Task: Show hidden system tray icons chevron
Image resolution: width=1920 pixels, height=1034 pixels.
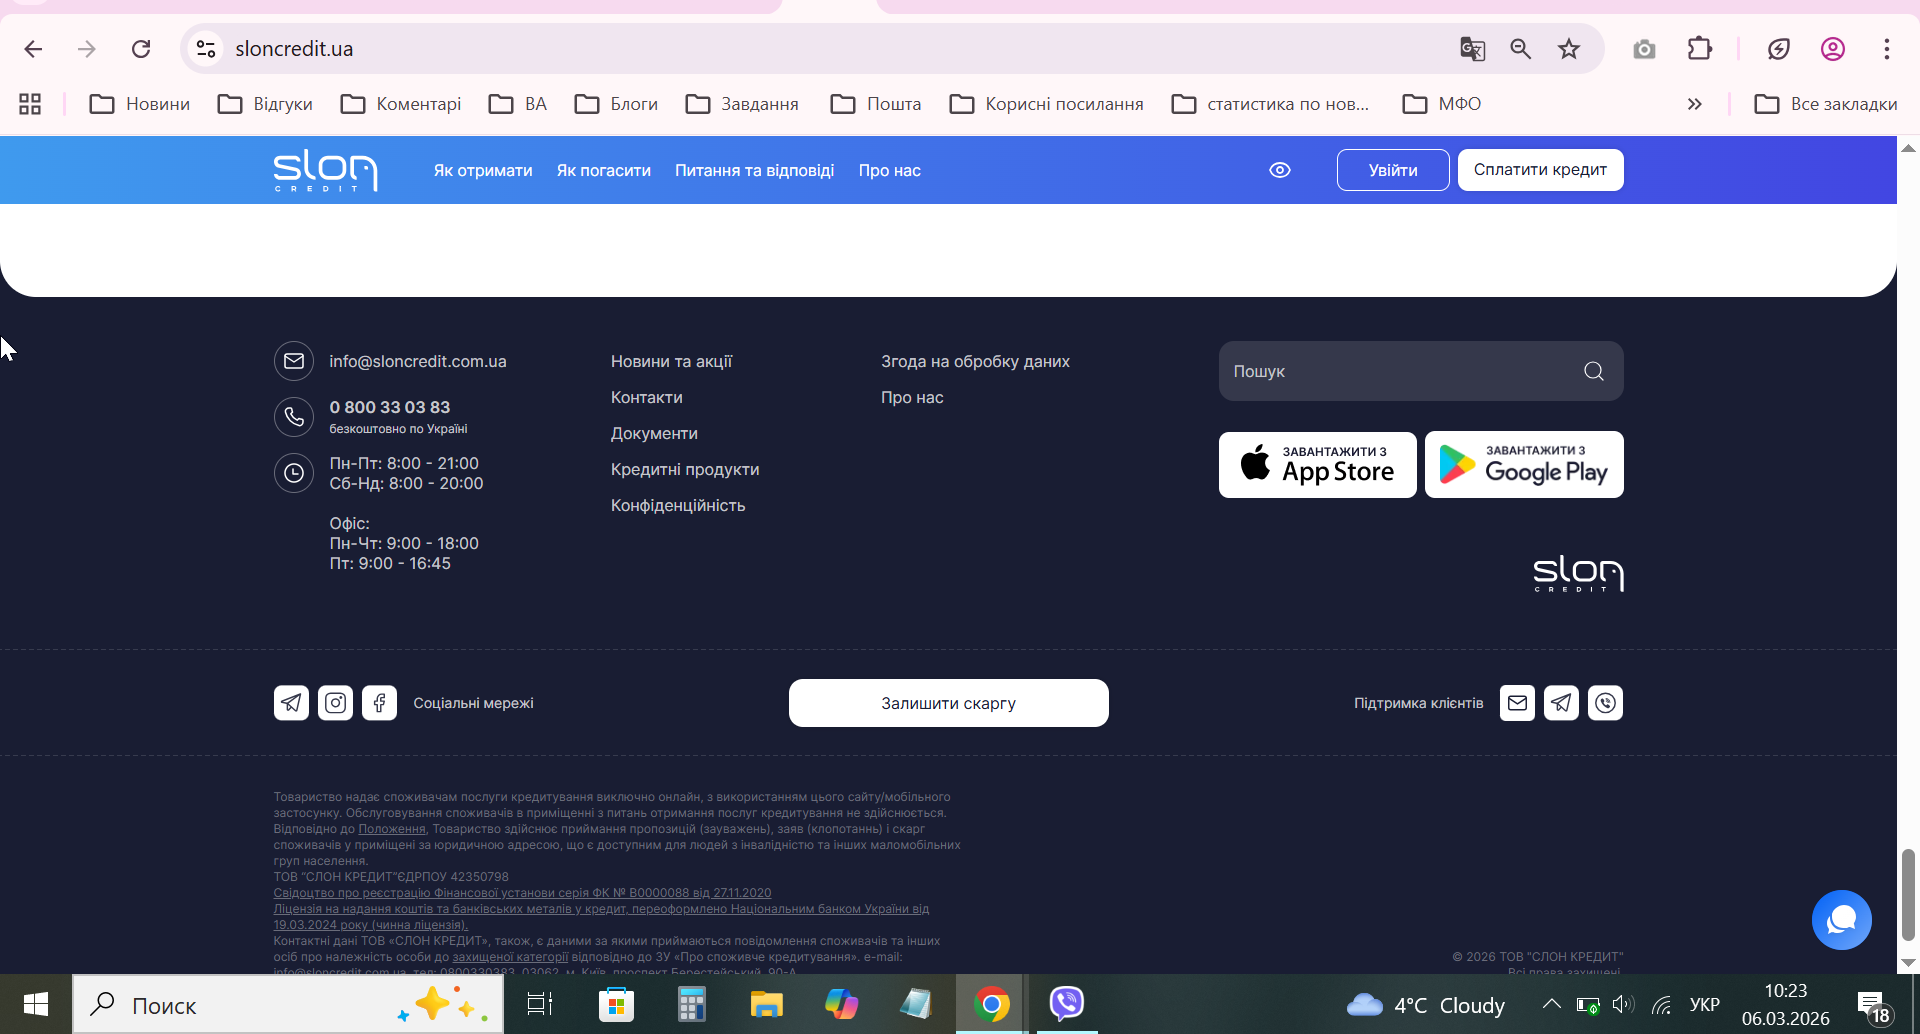Action: pos(1551,1004)
